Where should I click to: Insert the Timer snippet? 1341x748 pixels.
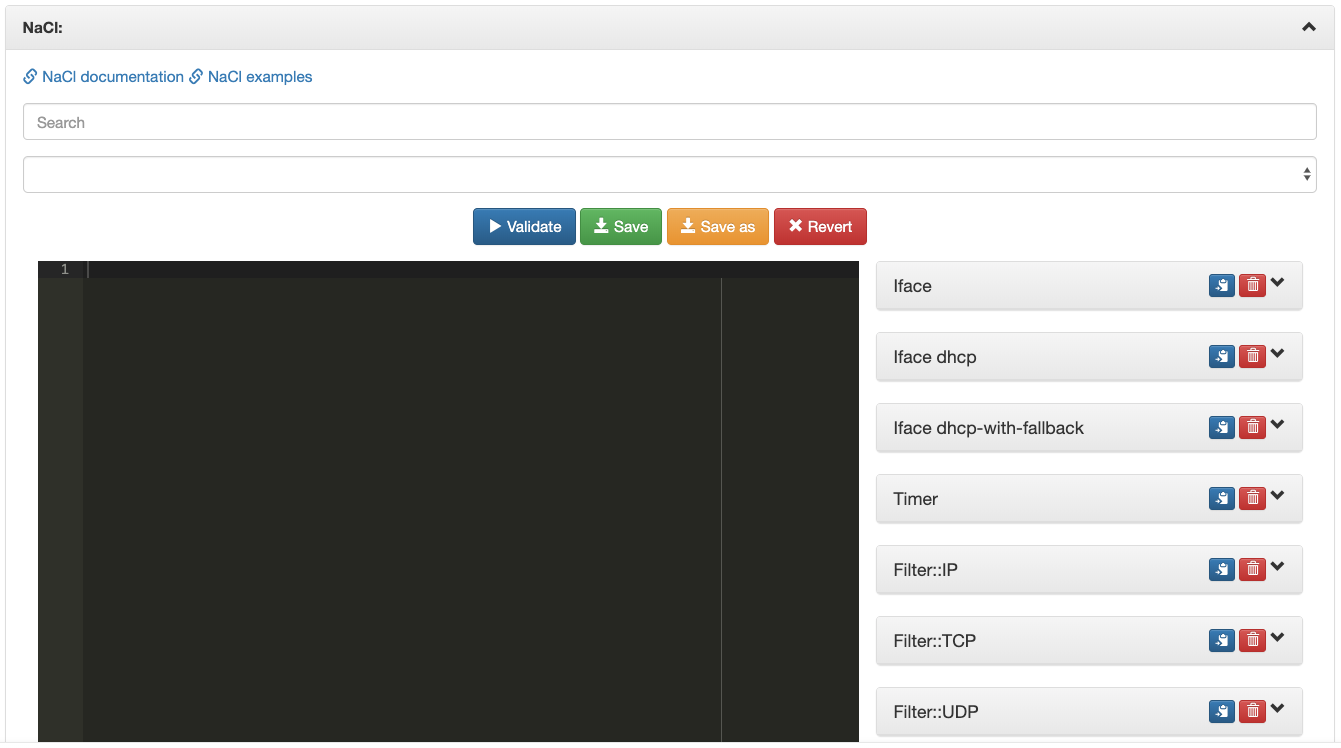pyautogui.click(x=1222, y=498)
